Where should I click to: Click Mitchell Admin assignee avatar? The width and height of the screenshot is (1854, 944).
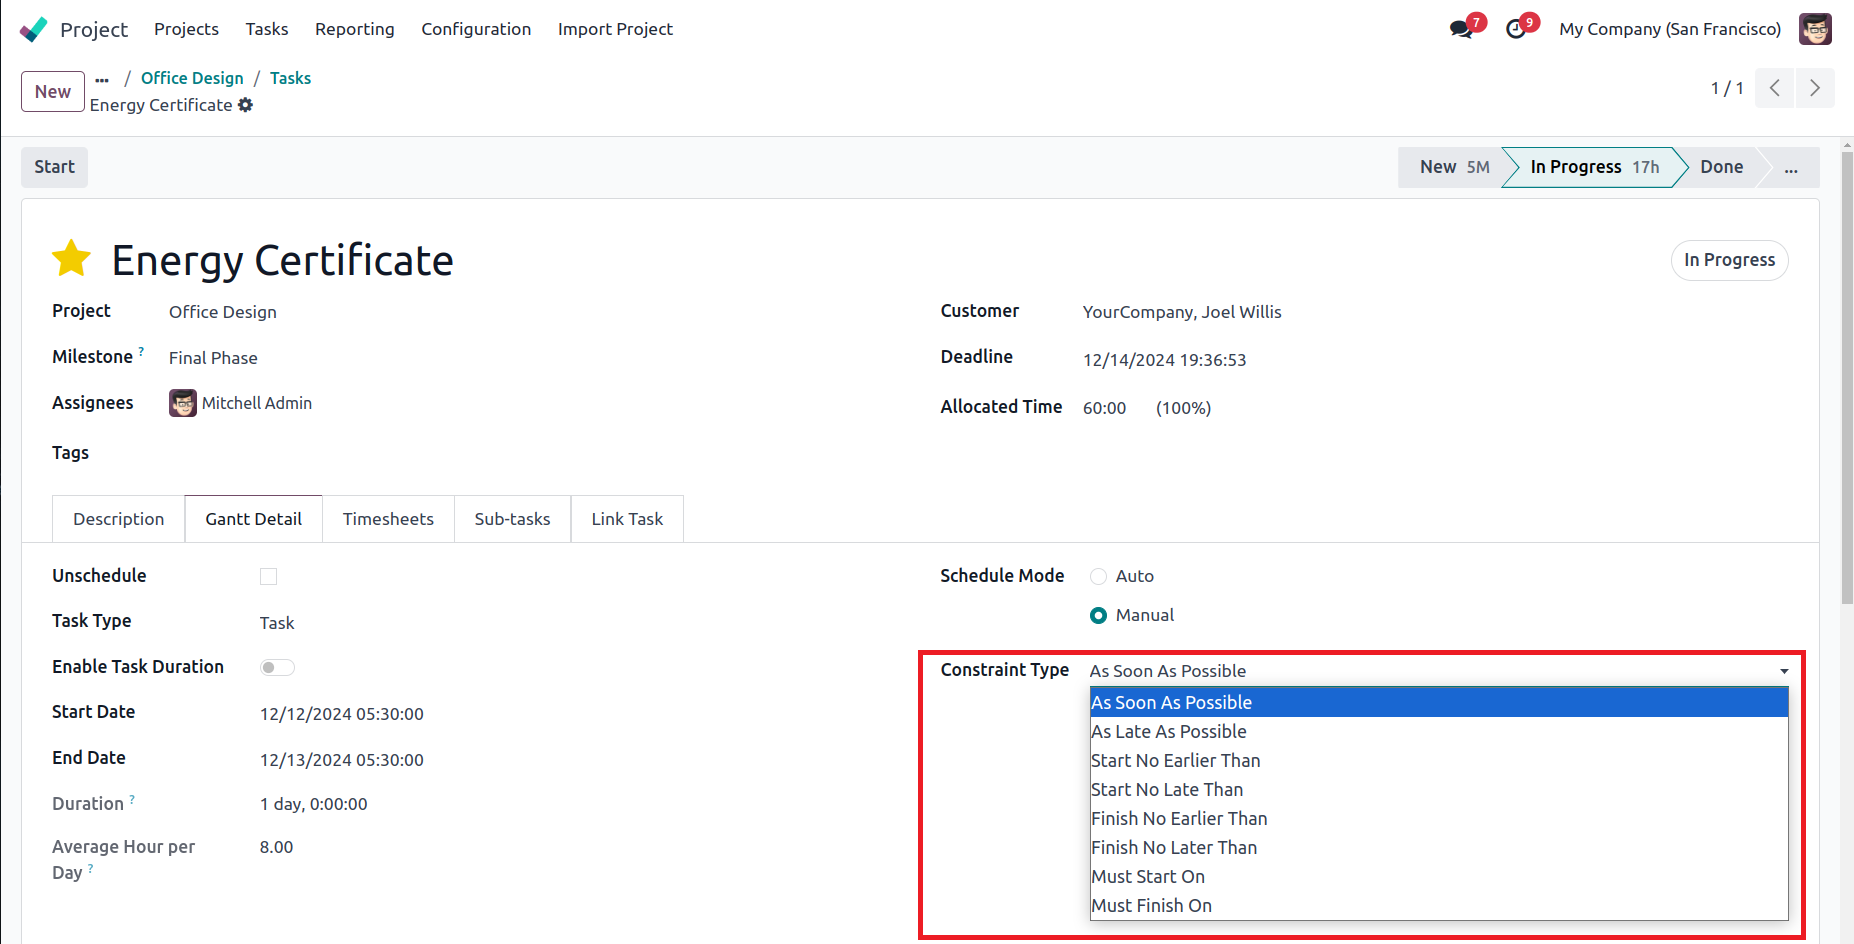pyautogui.click(x=183, y=403)
